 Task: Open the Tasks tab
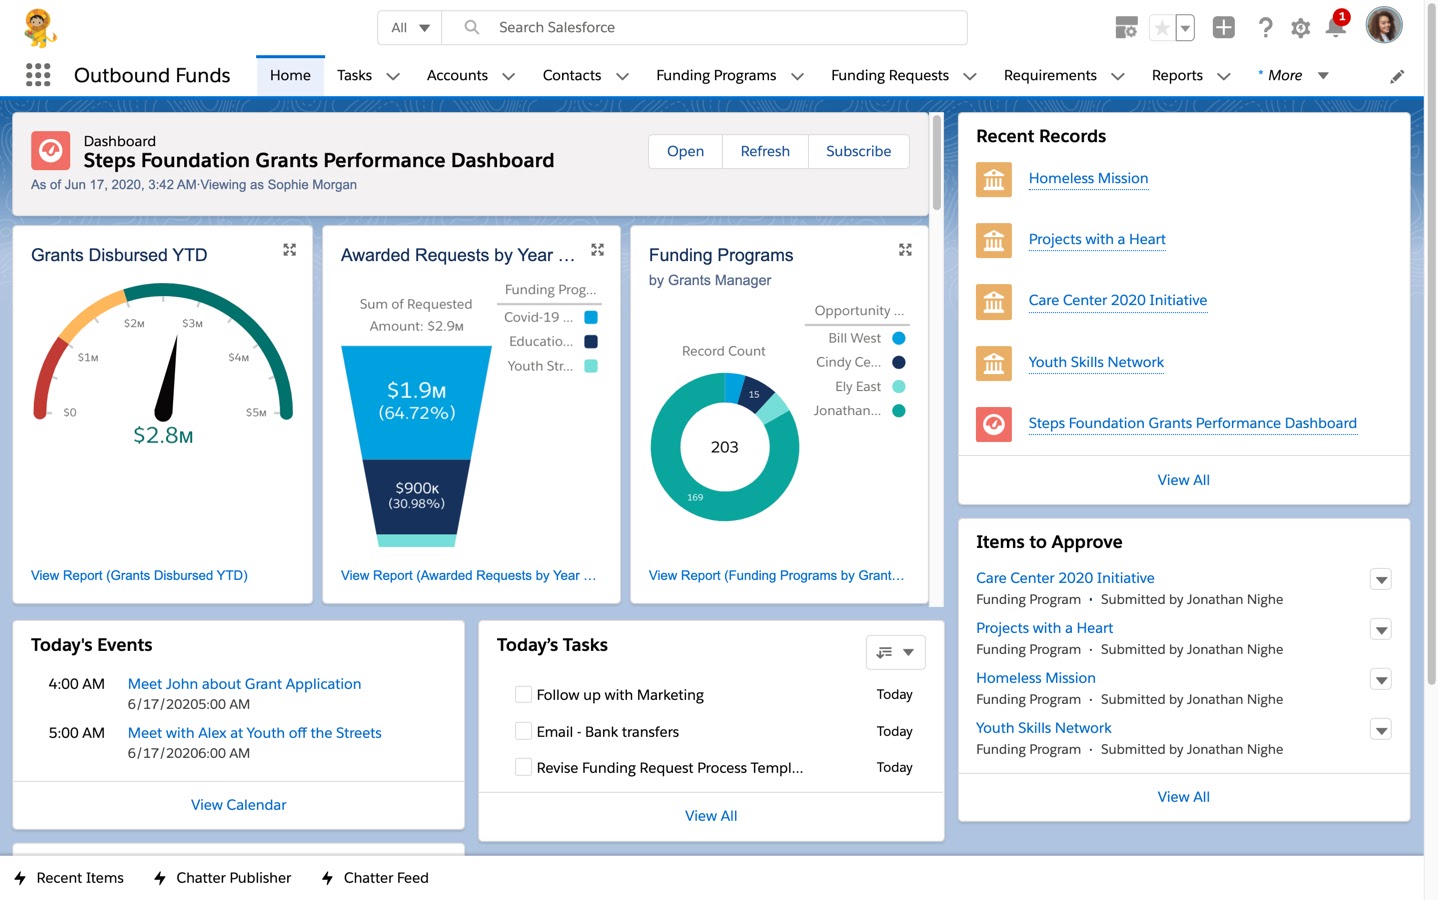pos(354,75)
